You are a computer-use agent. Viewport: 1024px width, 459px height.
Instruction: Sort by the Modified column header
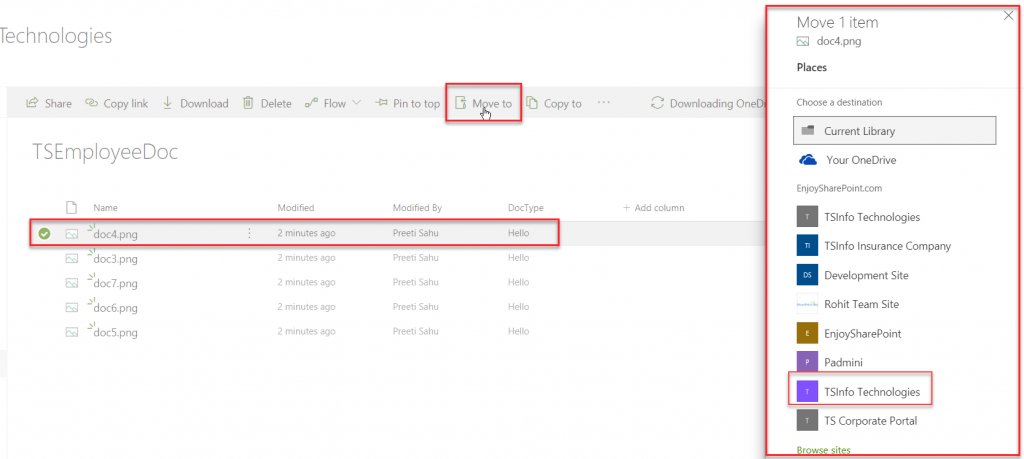tap(296, 208)
